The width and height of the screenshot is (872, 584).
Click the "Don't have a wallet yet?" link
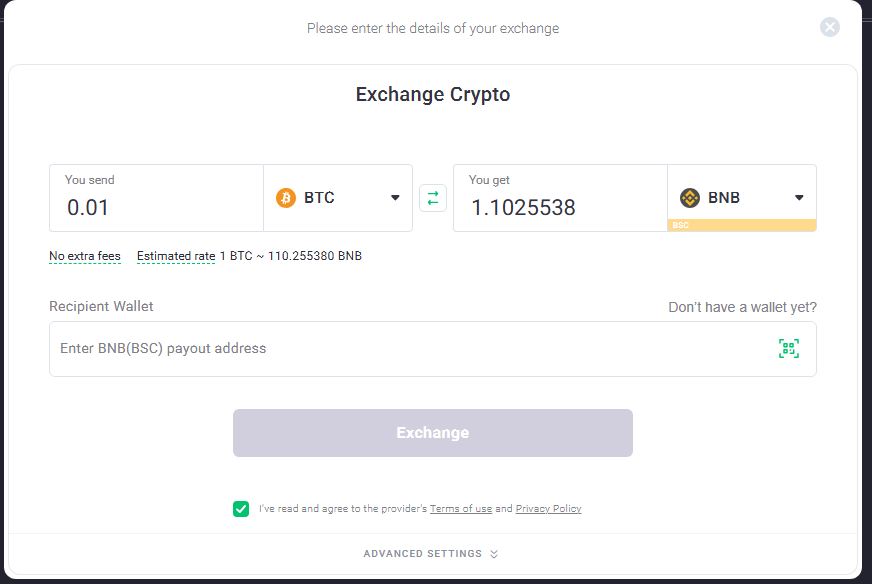point(749,307)
